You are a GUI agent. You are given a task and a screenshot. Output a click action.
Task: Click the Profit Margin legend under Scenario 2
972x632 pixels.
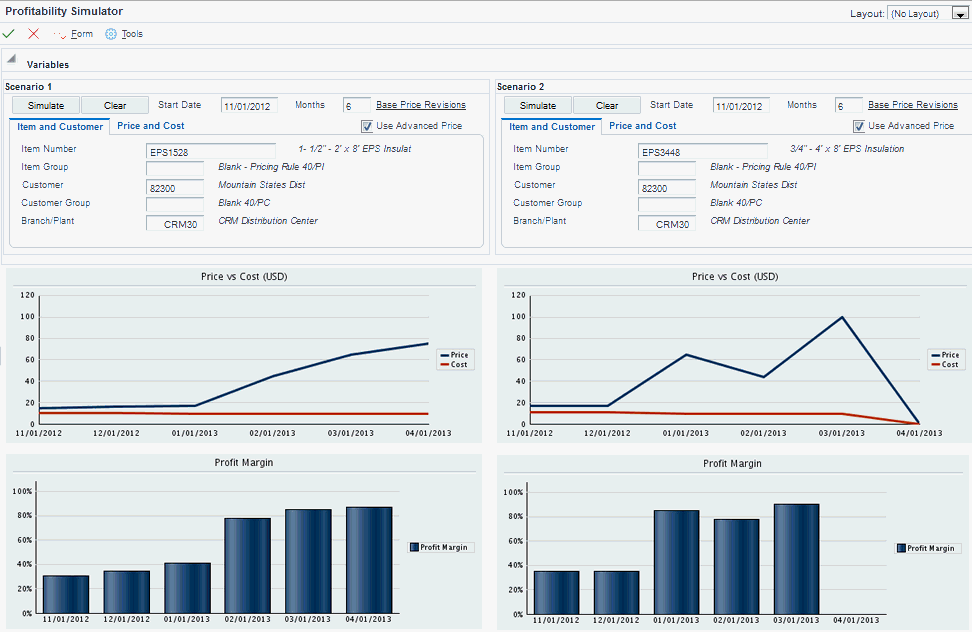click(927, 547)
